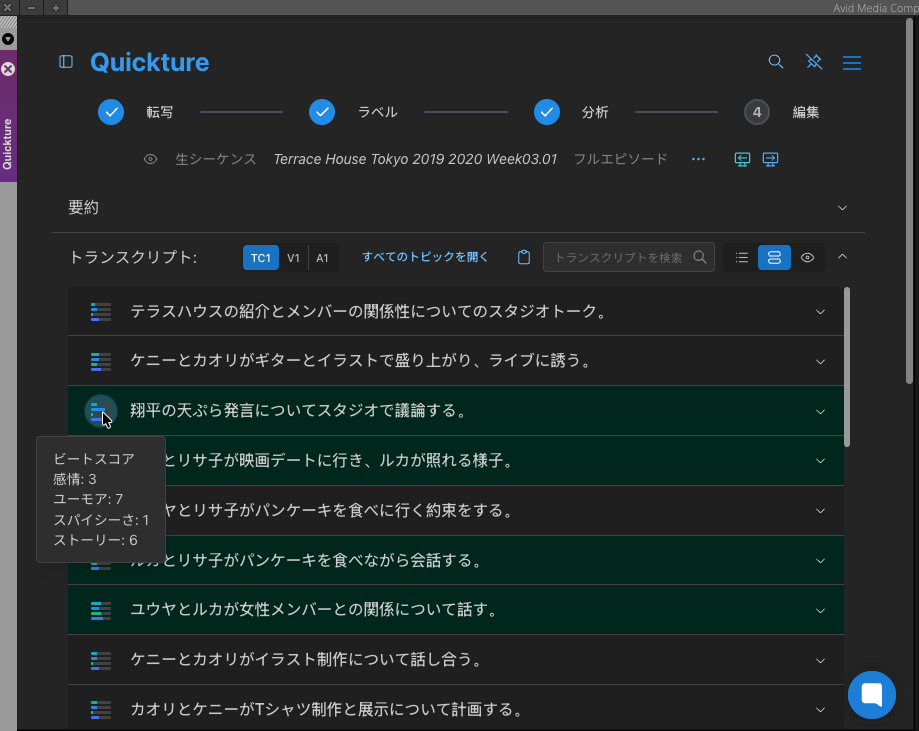This screenshot has width=919, height=731.
Task: Select the TC1 toggle button
Action: 261,257
